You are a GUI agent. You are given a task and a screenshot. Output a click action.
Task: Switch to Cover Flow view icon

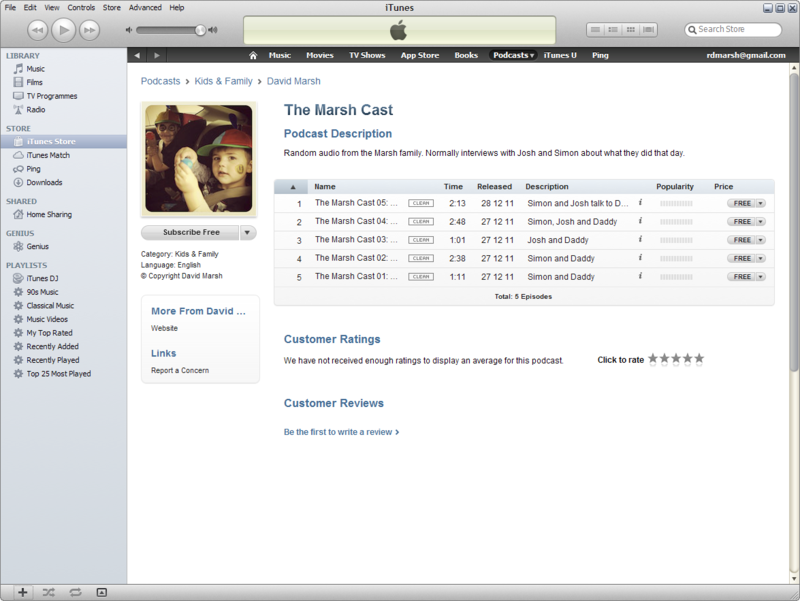point(648,30)
